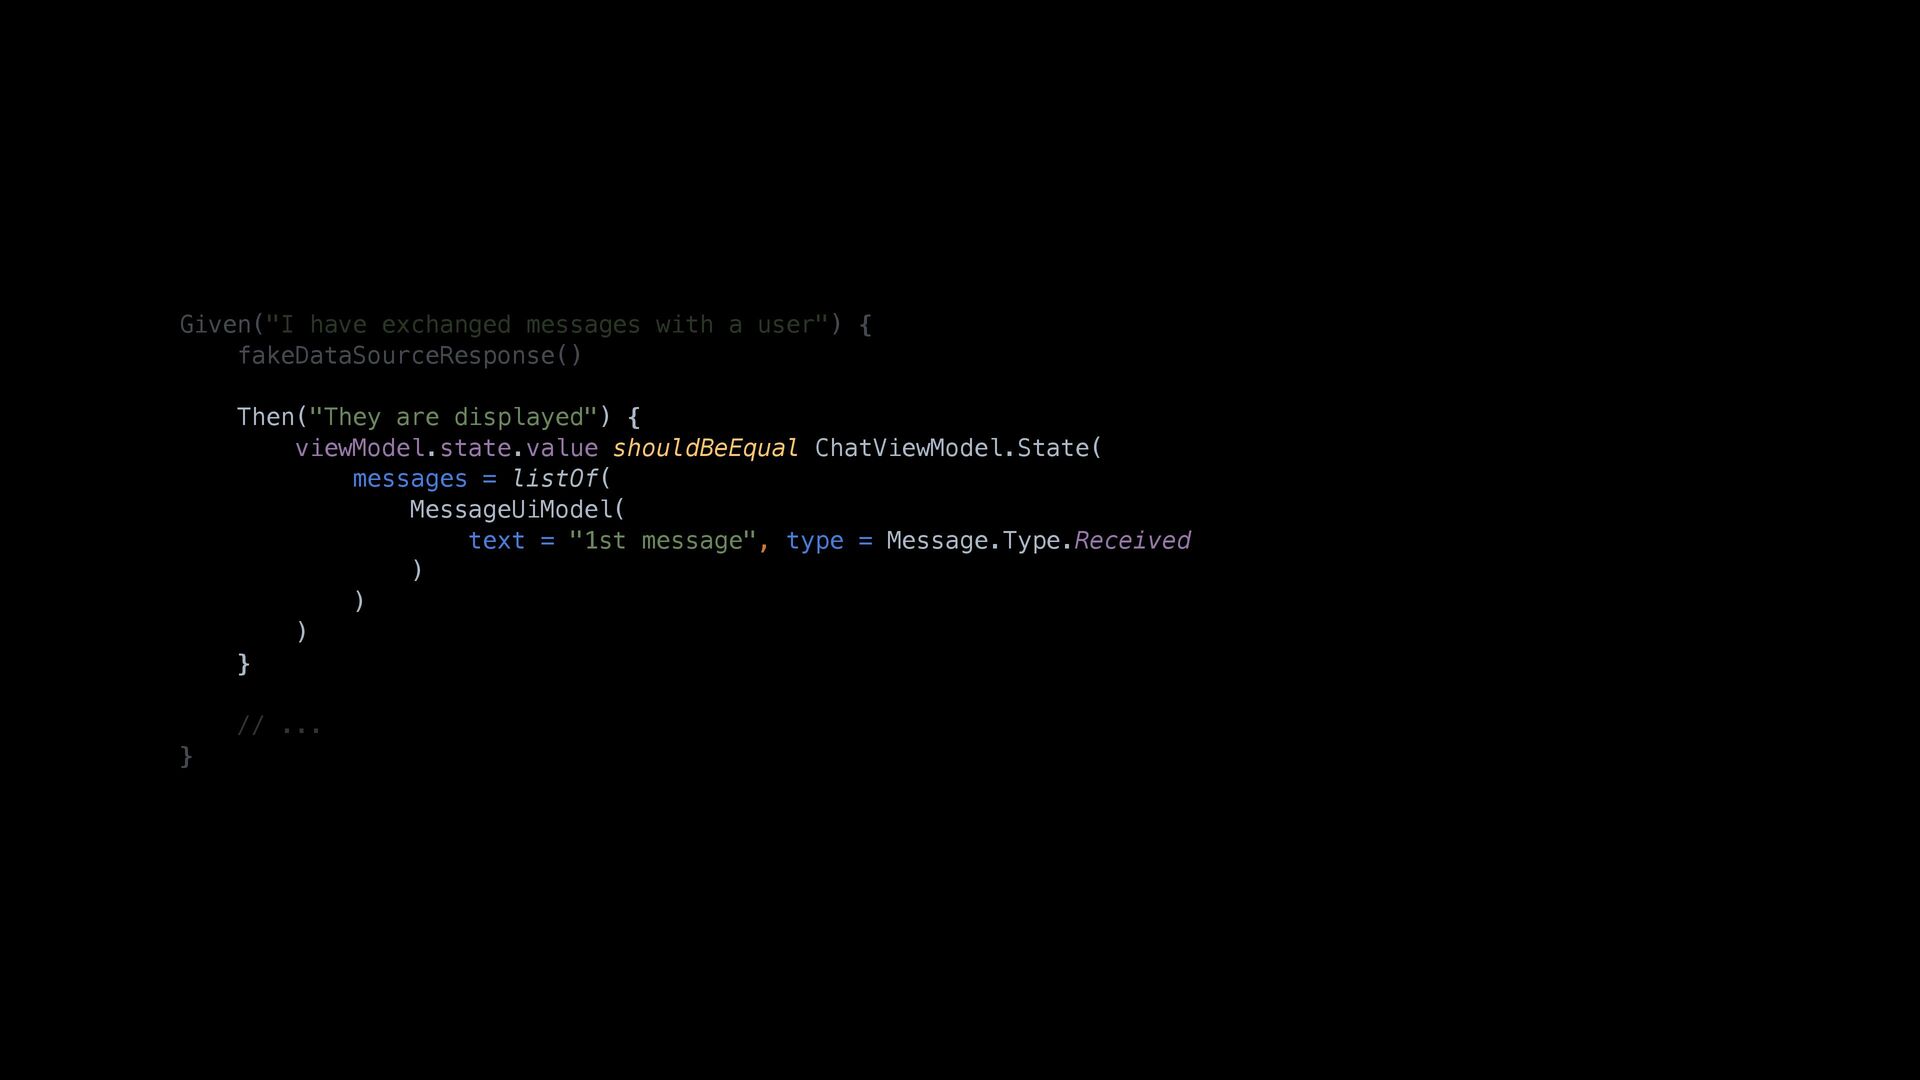Click the shouldBeEqual infix function
This screenshot has width=1920, height=1080.
pyautogui.click(x=705, y=448)
